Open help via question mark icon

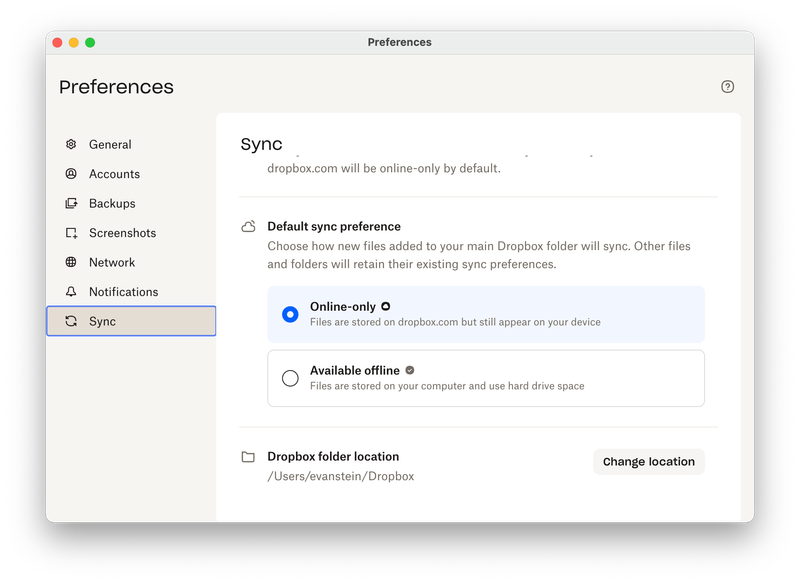727,87
